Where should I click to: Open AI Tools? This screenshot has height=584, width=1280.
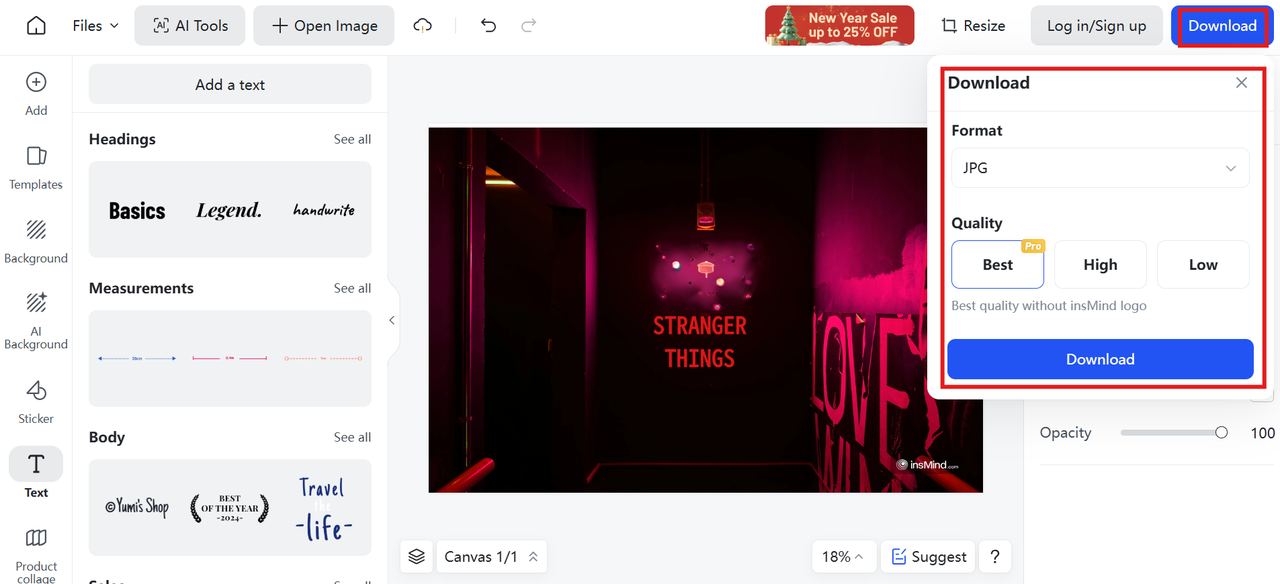click(x=190, y=26)
